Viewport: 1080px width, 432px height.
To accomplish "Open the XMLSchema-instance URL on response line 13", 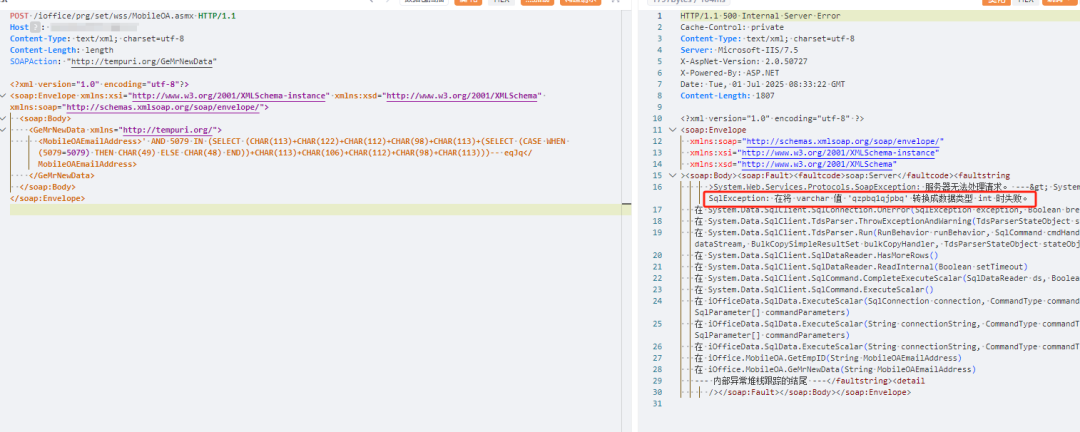I will 838,153.
